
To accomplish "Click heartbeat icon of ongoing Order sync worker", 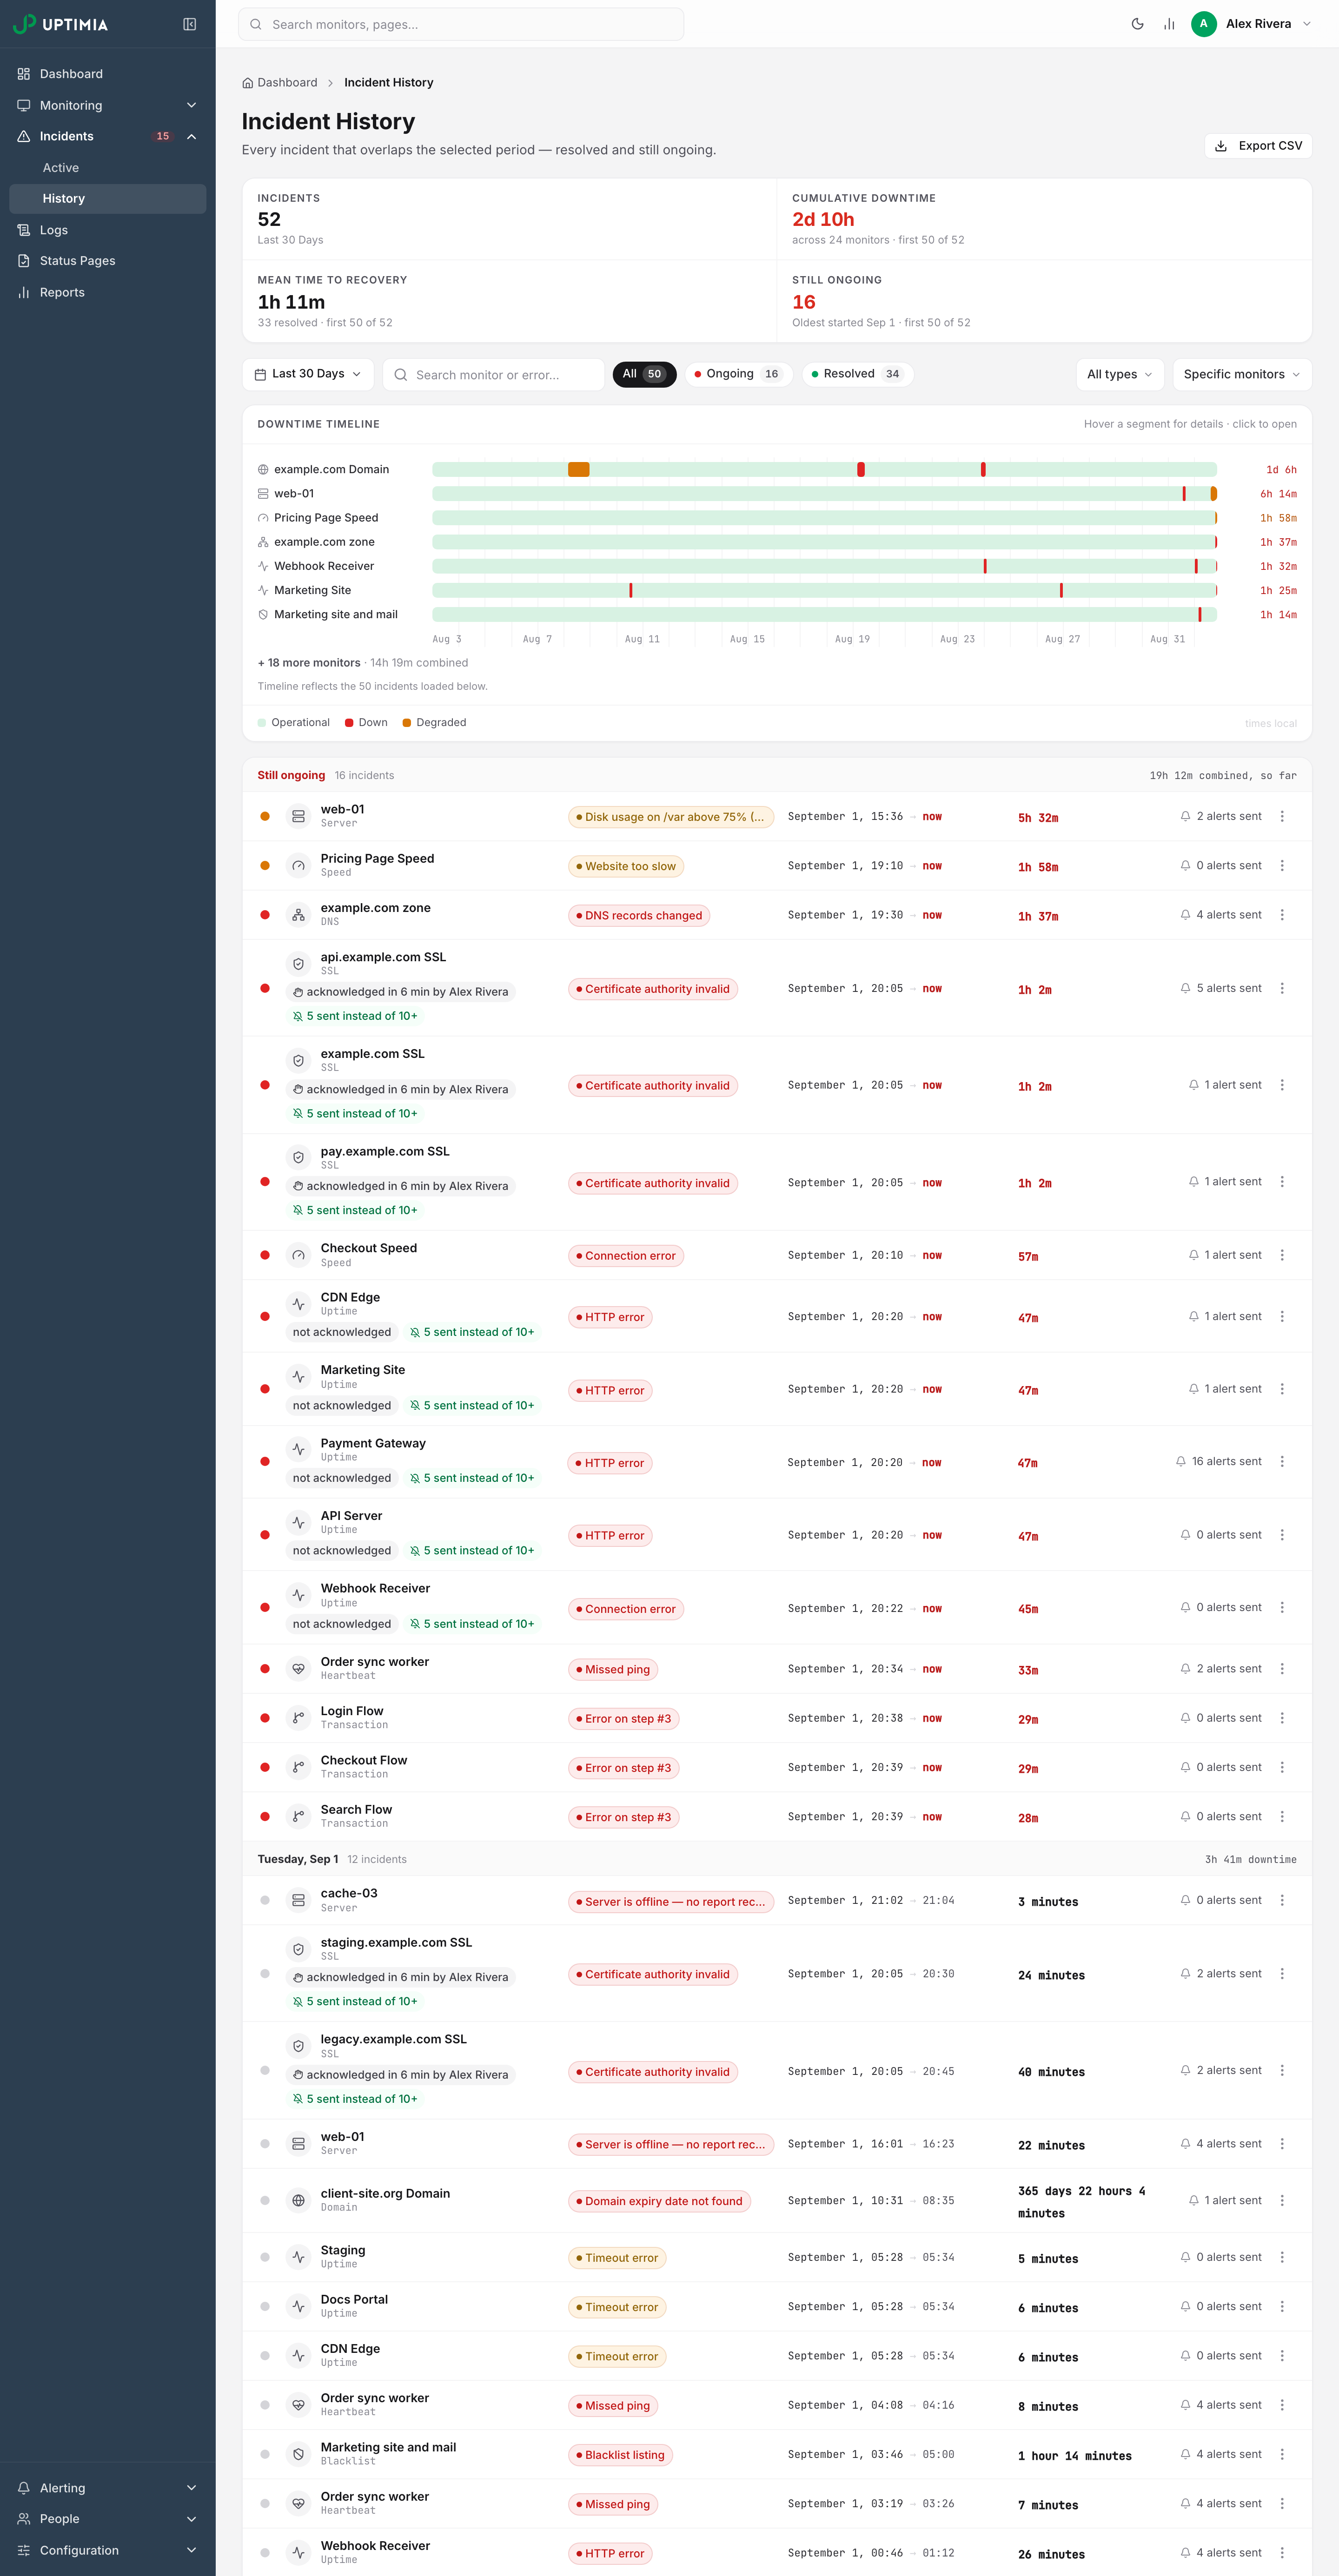I will (298, 1668).
